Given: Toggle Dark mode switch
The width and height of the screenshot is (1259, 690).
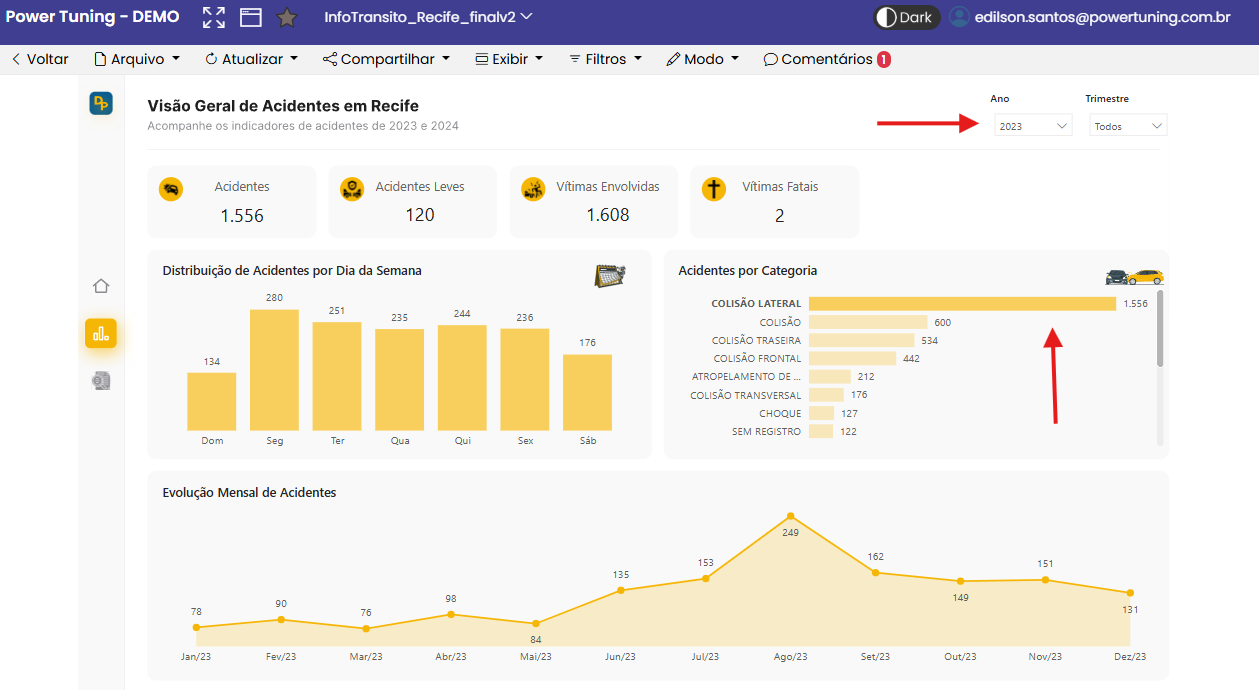Looking at the screenshot, I should point(906,17).
